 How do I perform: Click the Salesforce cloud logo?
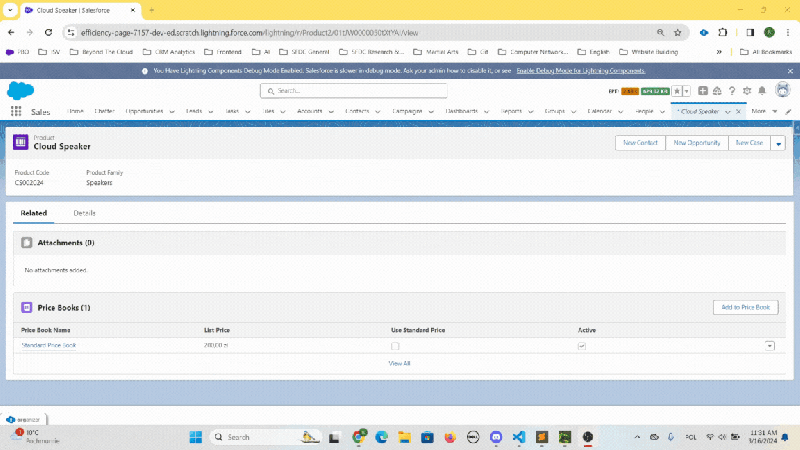point(20,90)
